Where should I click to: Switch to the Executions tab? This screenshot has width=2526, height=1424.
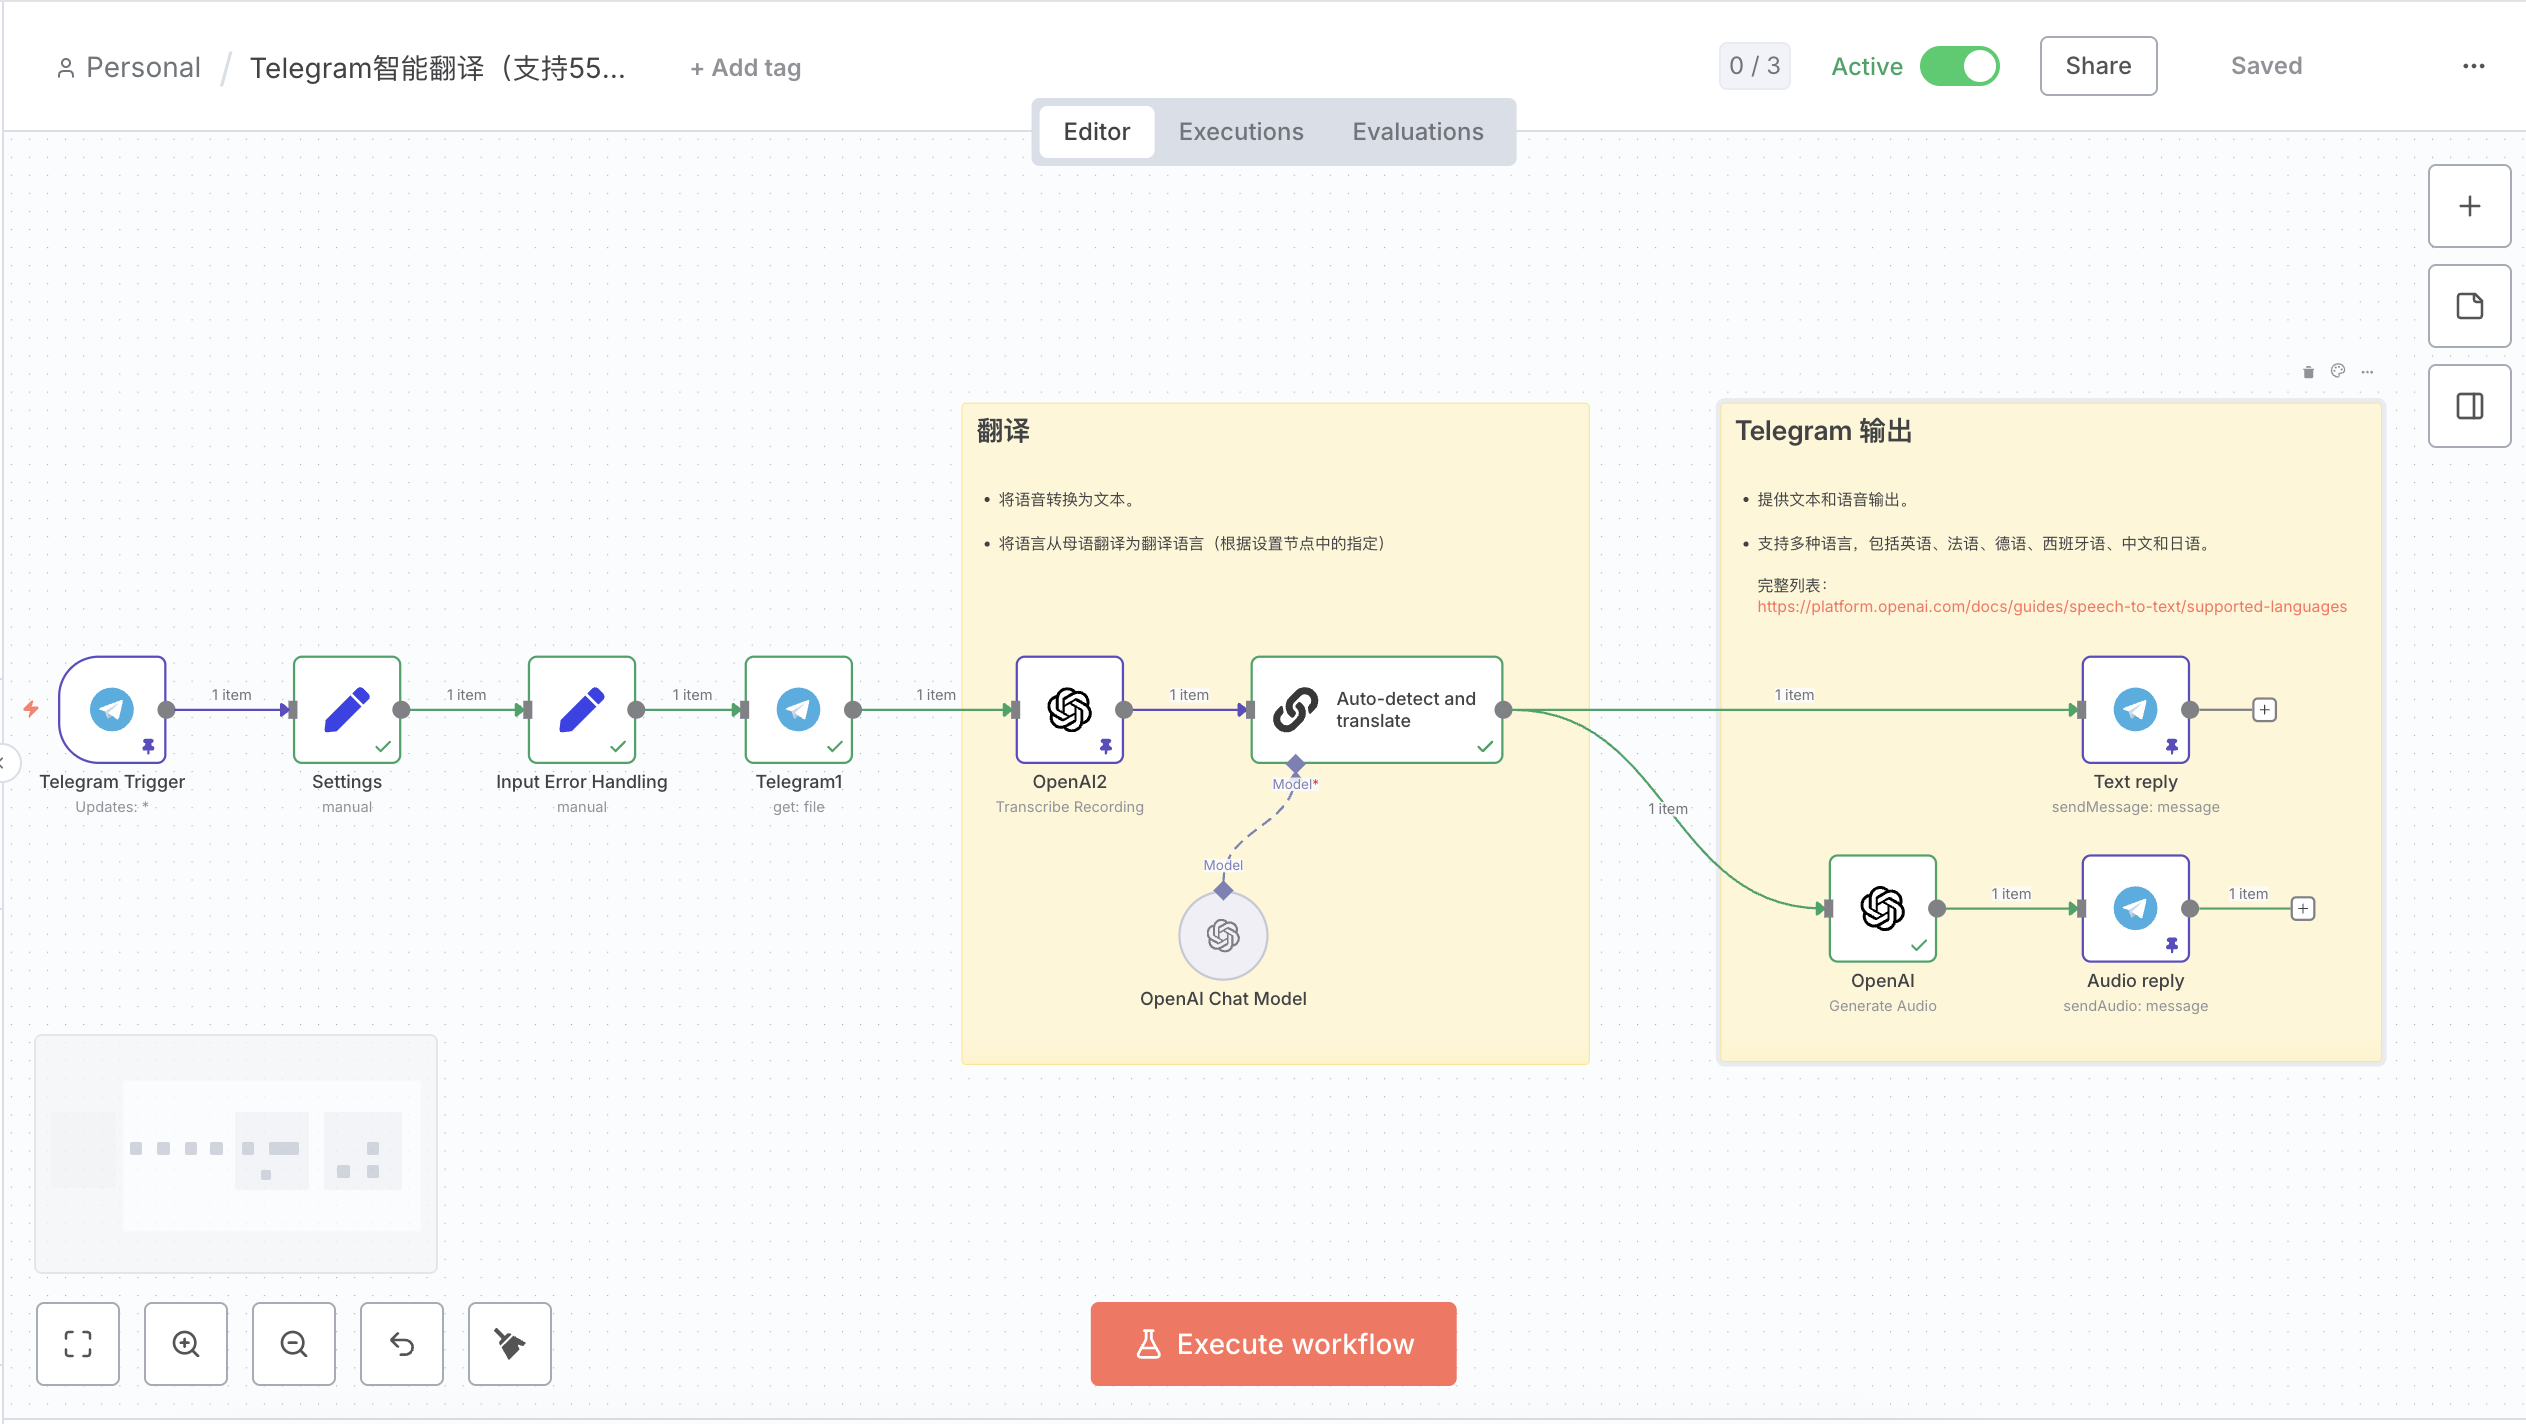tap(1240, 132)
